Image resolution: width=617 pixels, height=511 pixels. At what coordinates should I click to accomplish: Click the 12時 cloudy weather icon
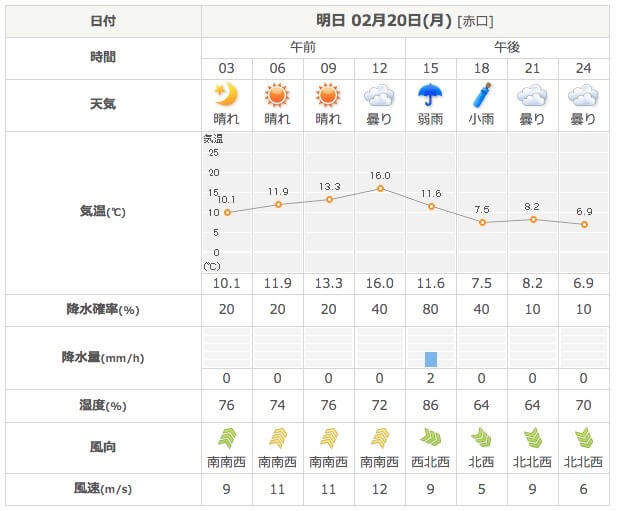380,96
